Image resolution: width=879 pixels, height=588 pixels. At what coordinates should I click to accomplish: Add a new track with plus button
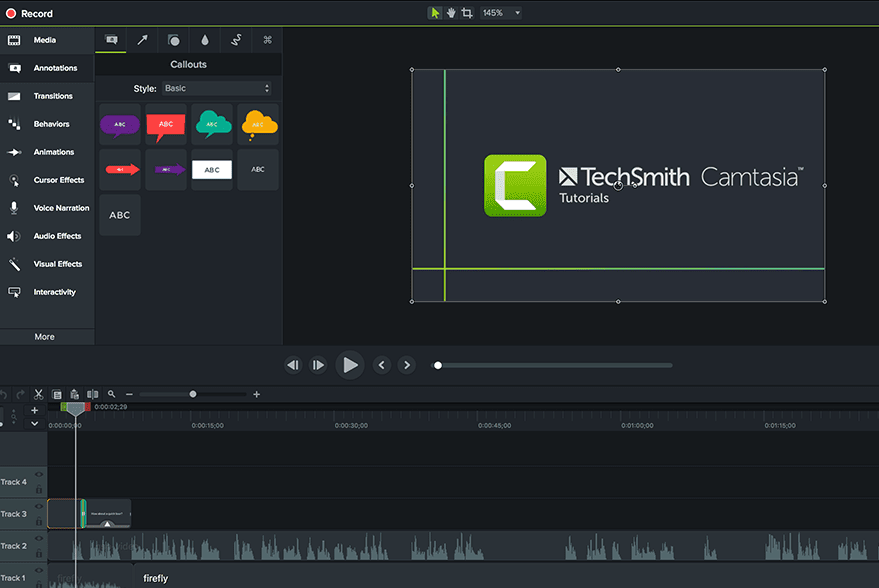tap(34, 410)
